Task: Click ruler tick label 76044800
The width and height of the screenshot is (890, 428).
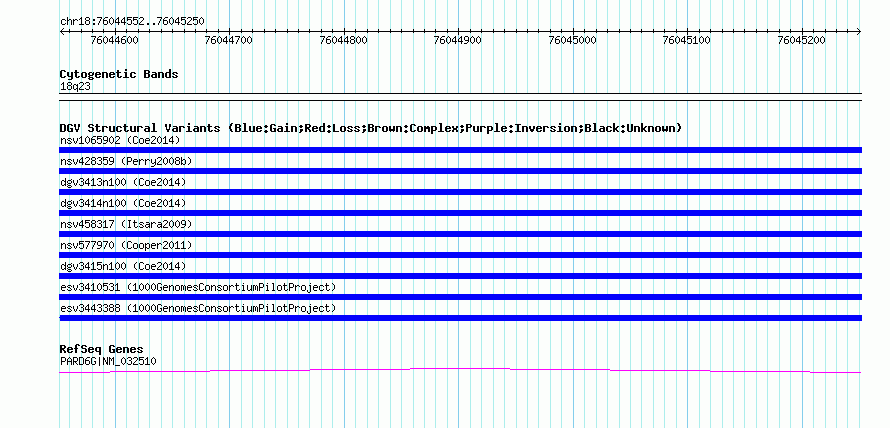Action: 343,40
